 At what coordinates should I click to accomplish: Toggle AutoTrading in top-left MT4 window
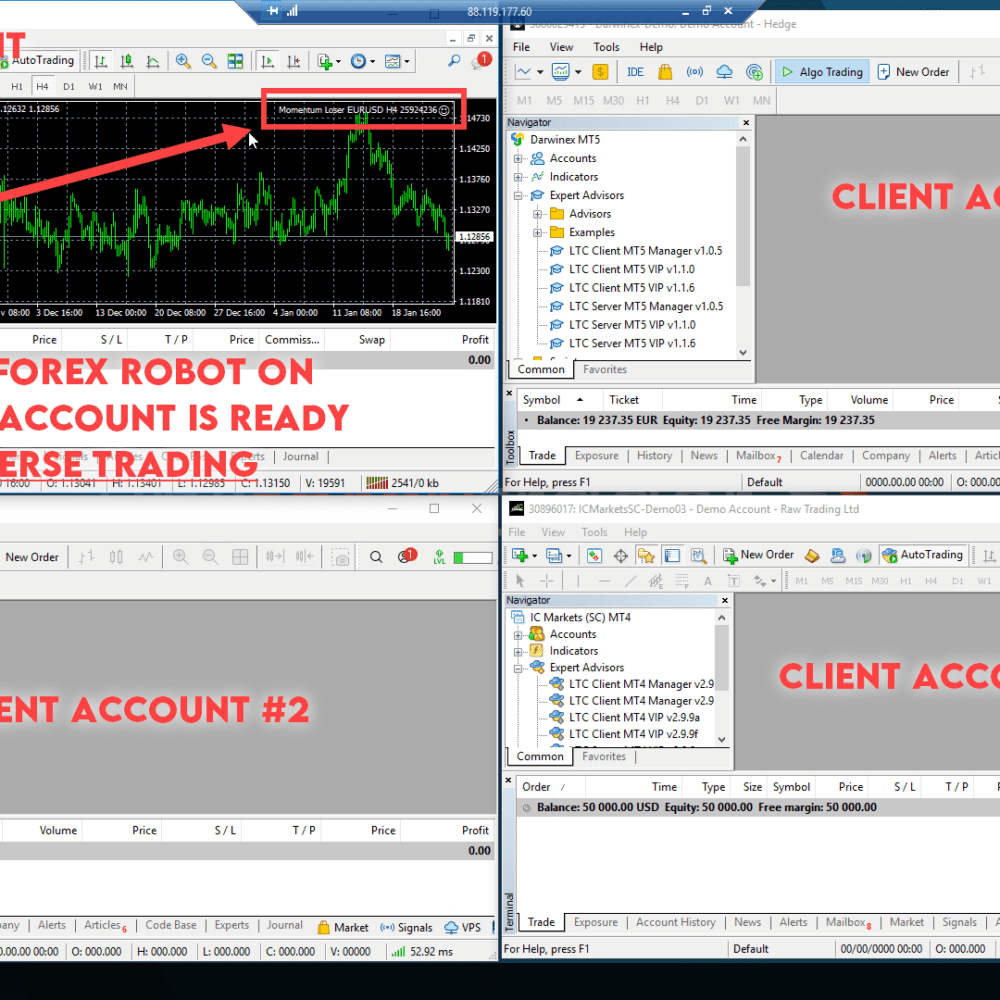(38, 61)
